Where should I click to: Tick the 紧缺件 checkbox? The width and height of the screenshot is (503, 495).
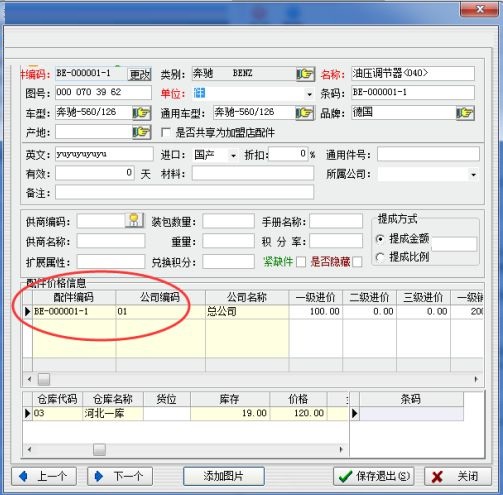(x=301, y=262)
